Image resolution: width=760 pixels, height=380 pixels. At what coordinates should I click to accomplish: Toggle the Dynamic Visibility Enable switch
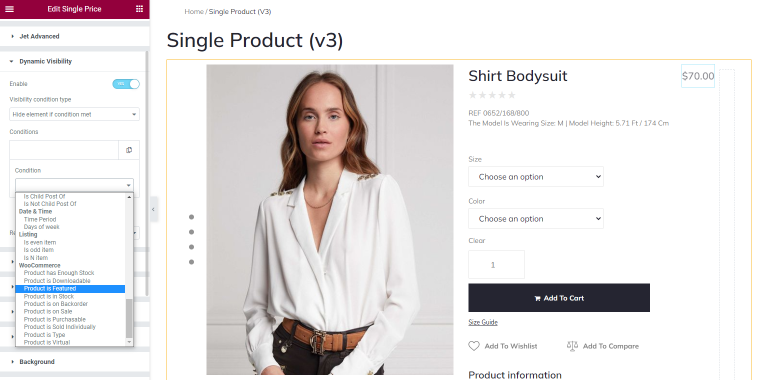click(x=126, y=84)
